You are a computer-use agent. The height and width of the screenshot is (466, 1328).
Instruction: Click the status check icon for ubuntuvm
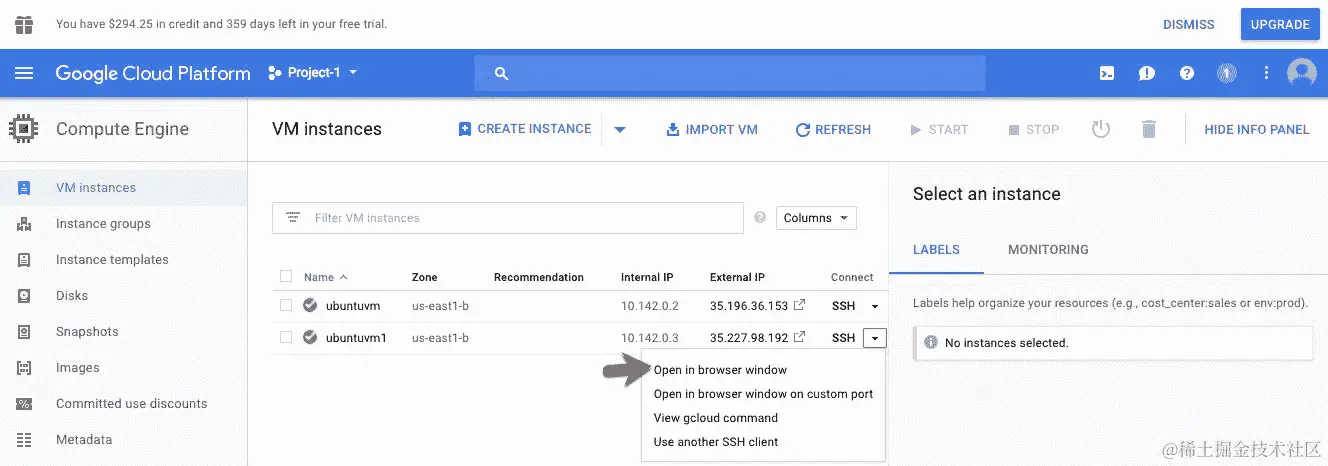pyautogui.click(x=310, y=306)
